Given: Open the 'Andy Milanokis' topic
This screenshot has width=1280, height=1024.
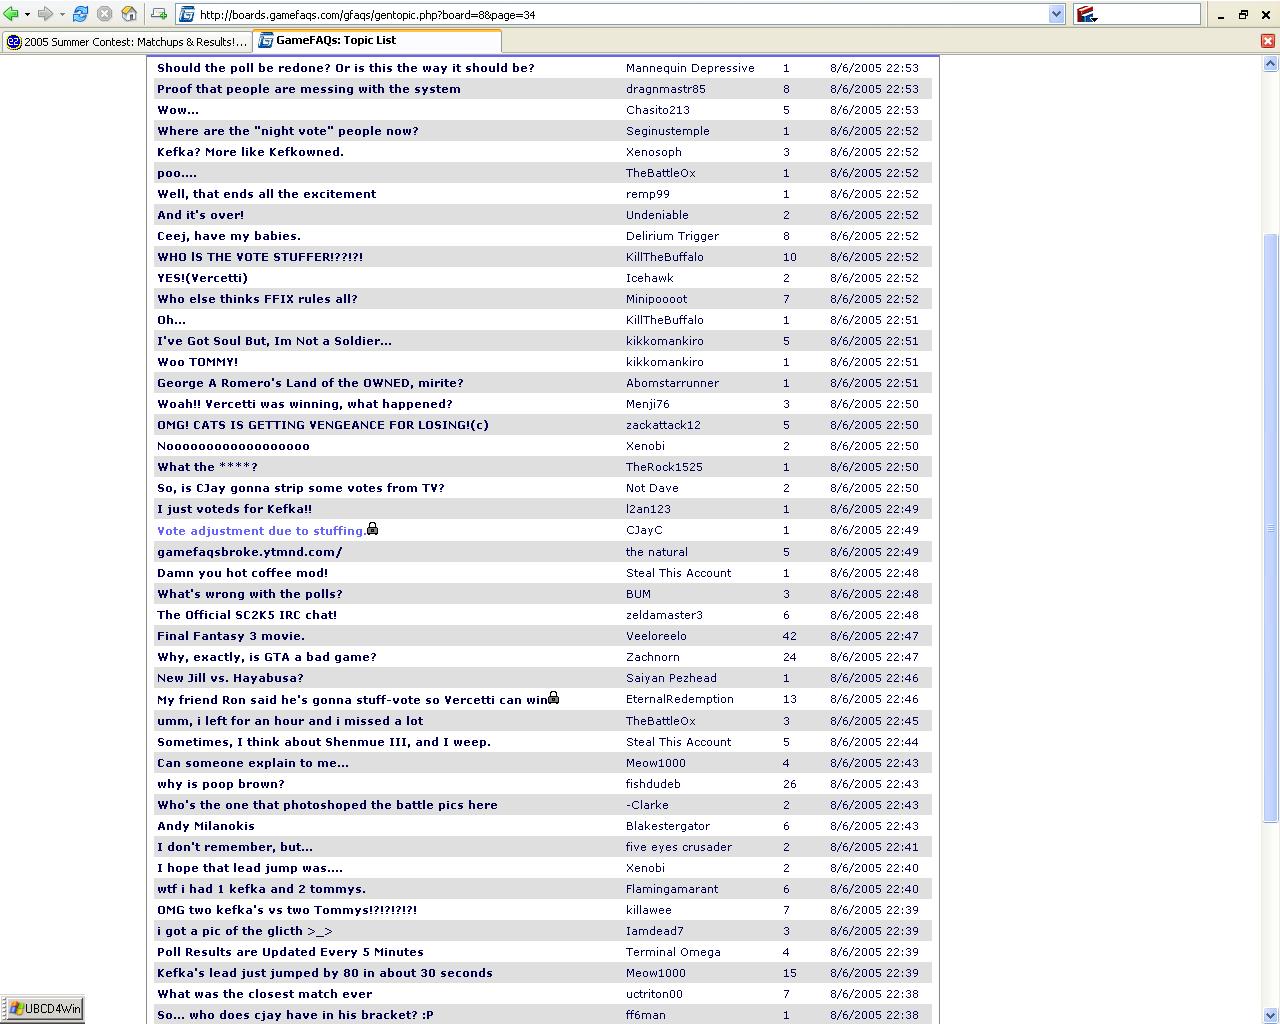Looking at the screenshot, I should (x=206, y=826).
